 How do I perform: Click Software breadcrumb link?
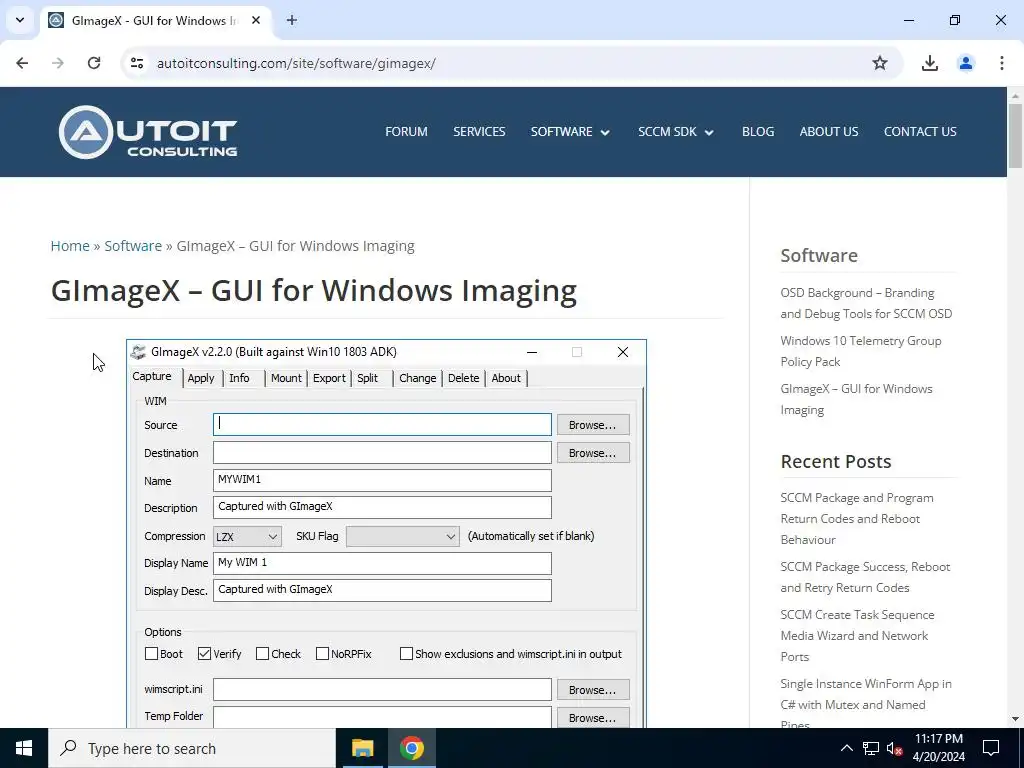click(x=133, y=246)
